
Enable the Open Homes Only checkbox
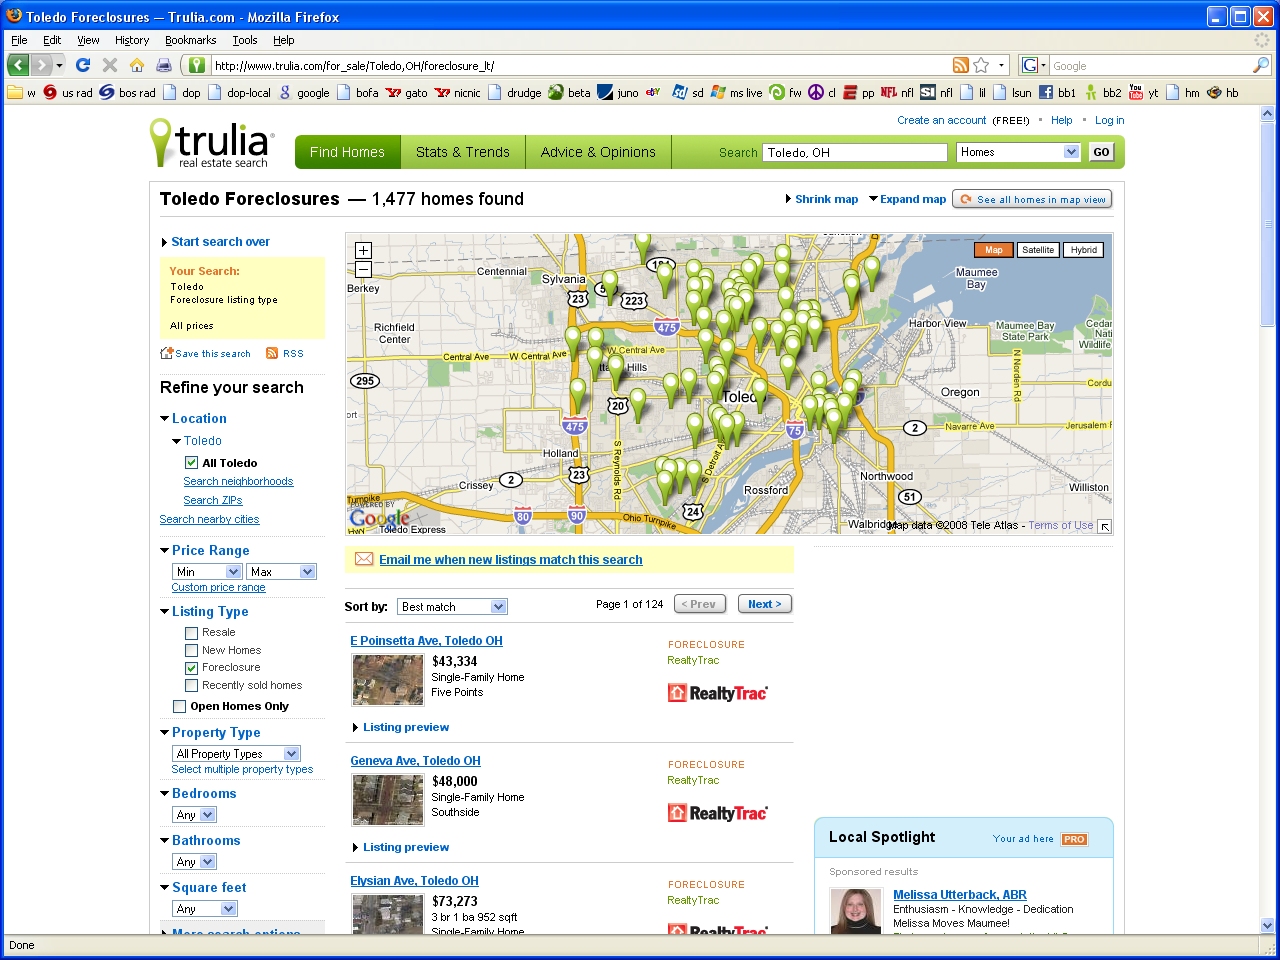click(179, 706)
